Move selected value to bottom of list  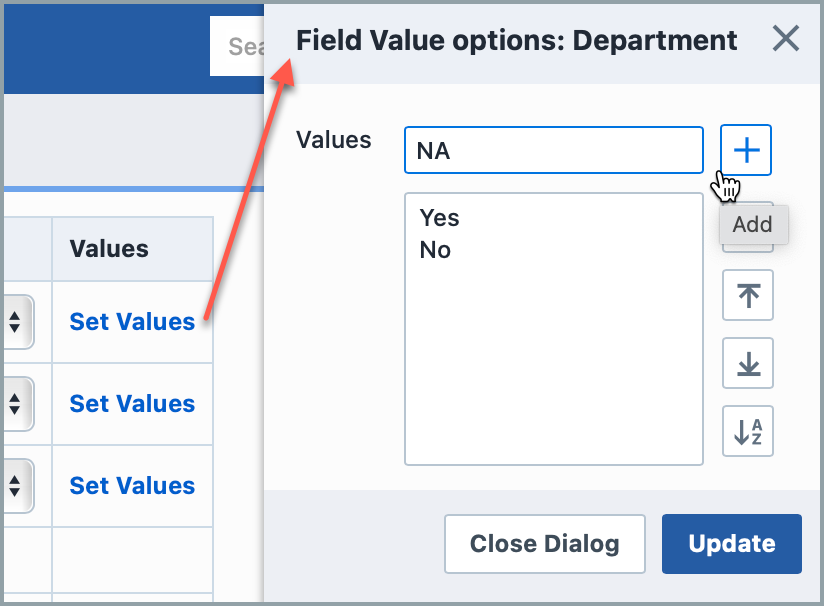[747, 363]
